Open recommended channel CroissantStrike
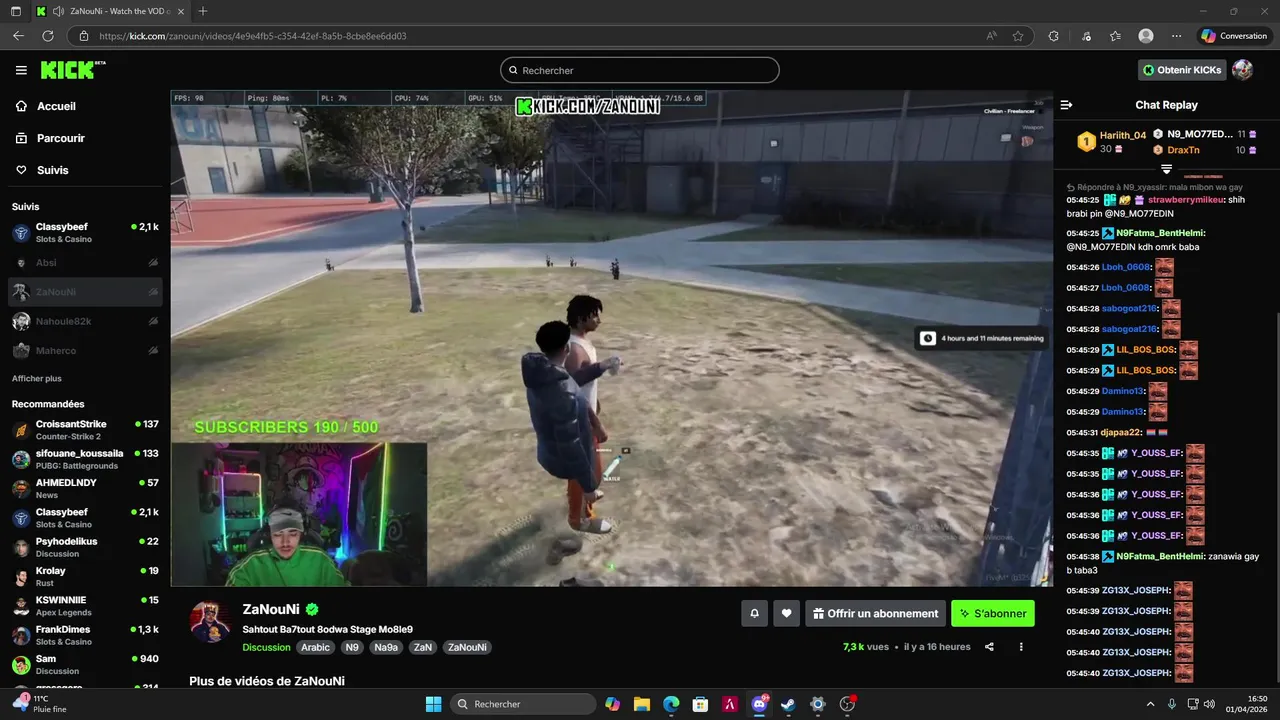The width and height of the screenshot is (1280, 720). point(85,430)
